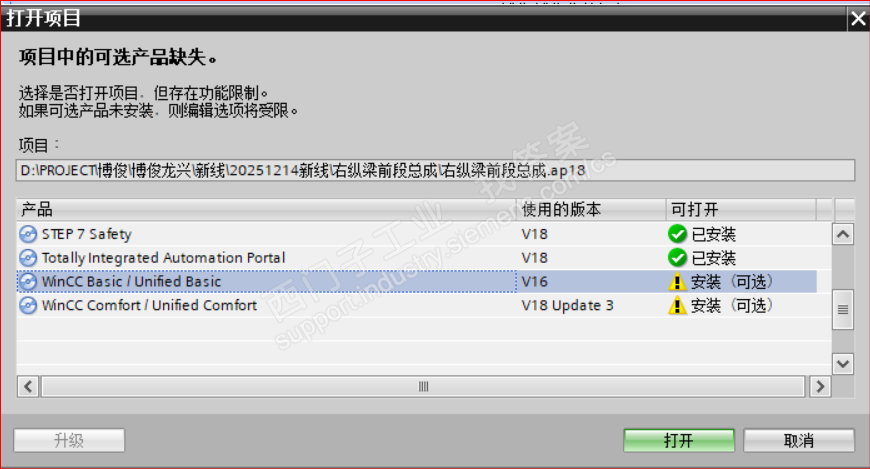Click the 使用的版本 column header

tap(591, 210)
